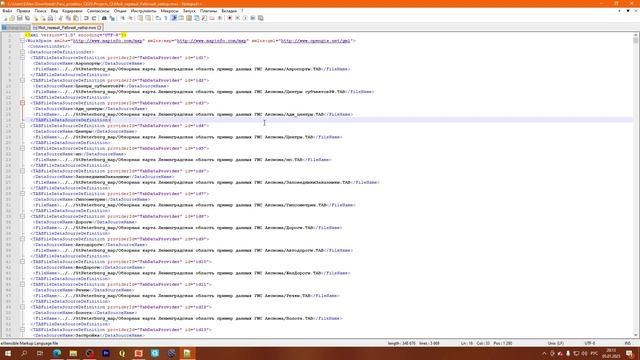Collapse the id="id5" definition fold
Screen dimensions: 640x360
coord(22,149)
